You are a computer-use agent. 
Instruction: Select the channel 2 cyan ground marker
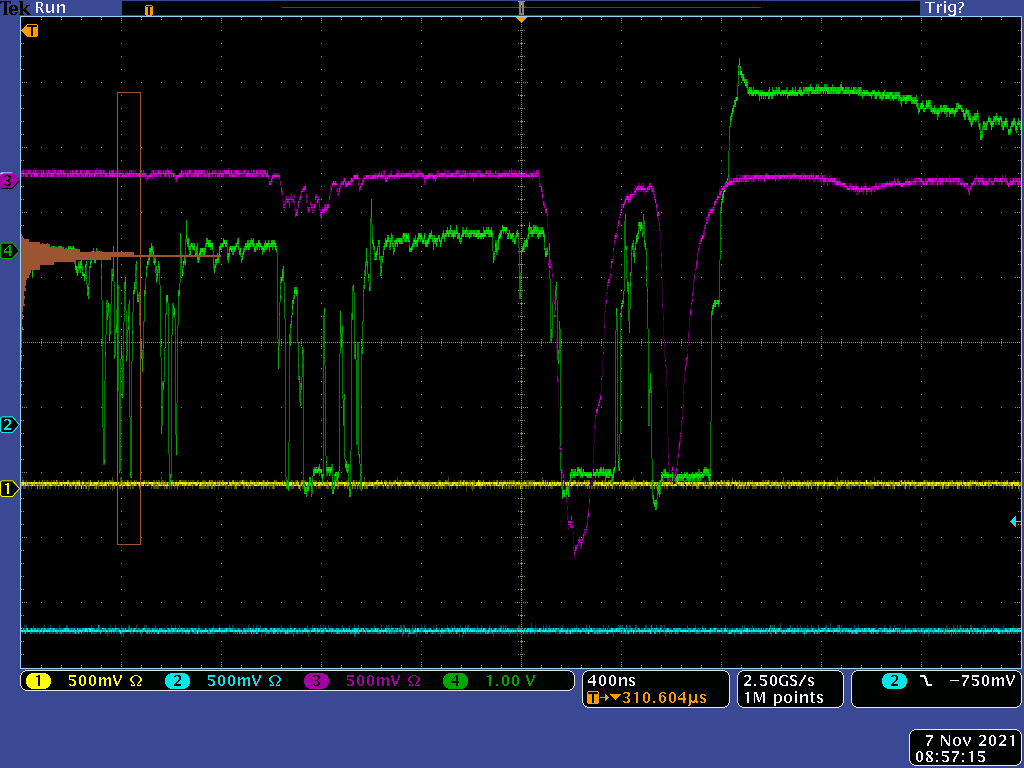tap(10, 425)
